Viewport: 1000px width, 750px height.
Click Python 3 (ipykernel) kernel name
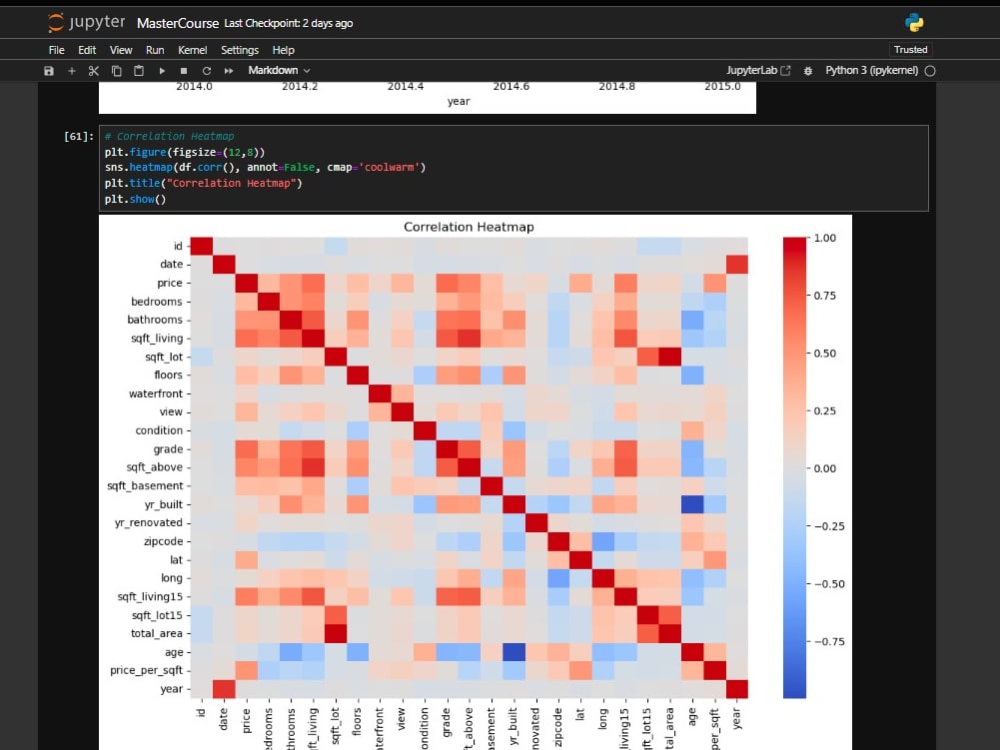pos(871,70)
